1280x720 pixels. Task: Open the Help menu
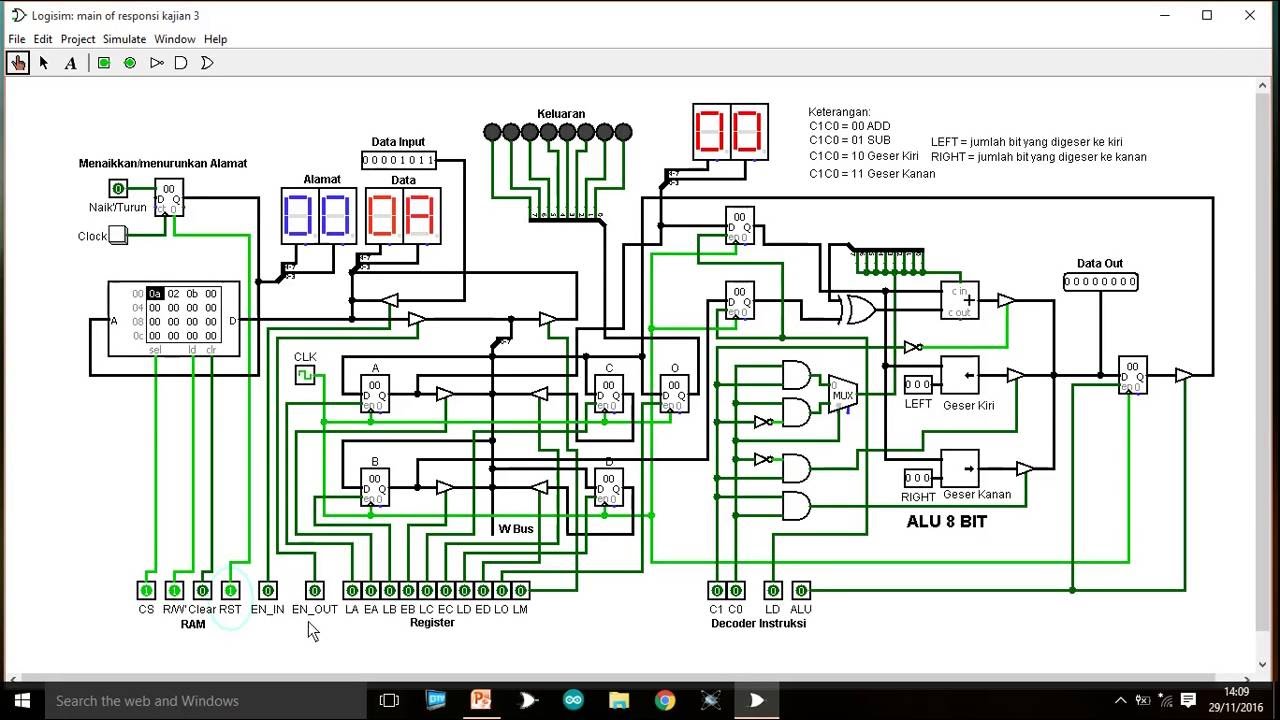[216, 39]
